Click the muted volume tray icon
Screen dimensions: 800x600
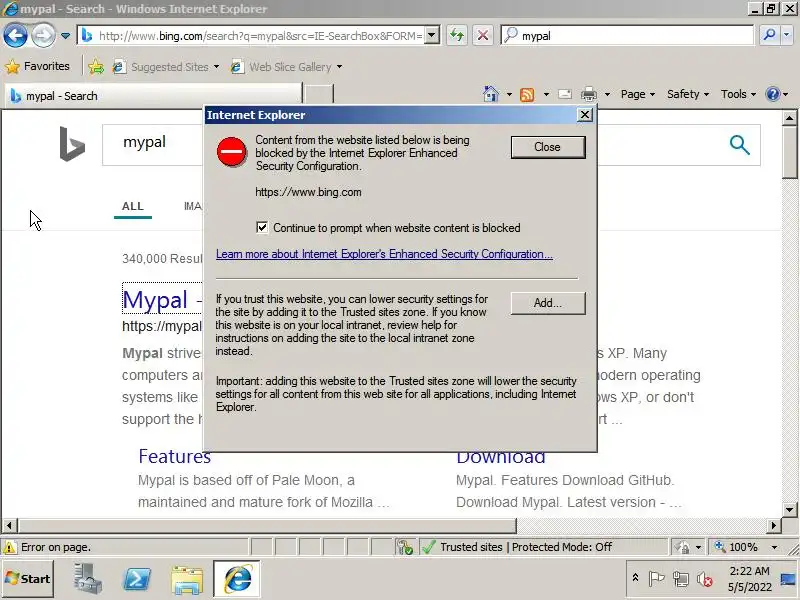(x=704, y=579)
